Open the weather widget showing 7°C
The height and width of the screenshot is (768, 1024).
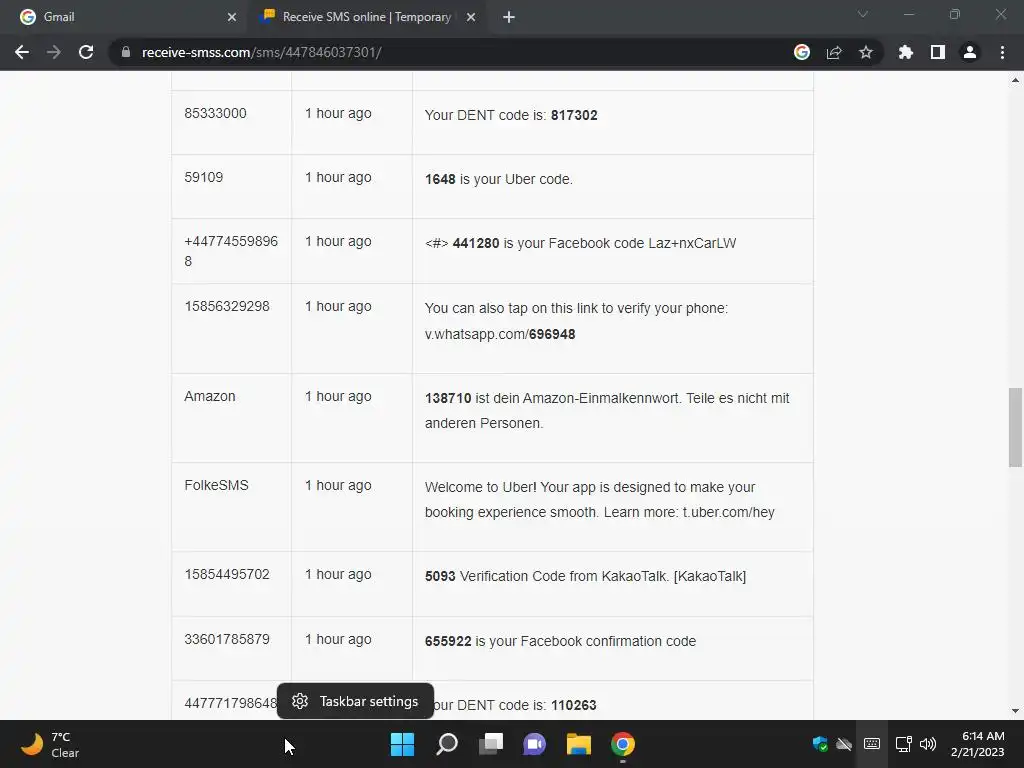coord(50,744)
